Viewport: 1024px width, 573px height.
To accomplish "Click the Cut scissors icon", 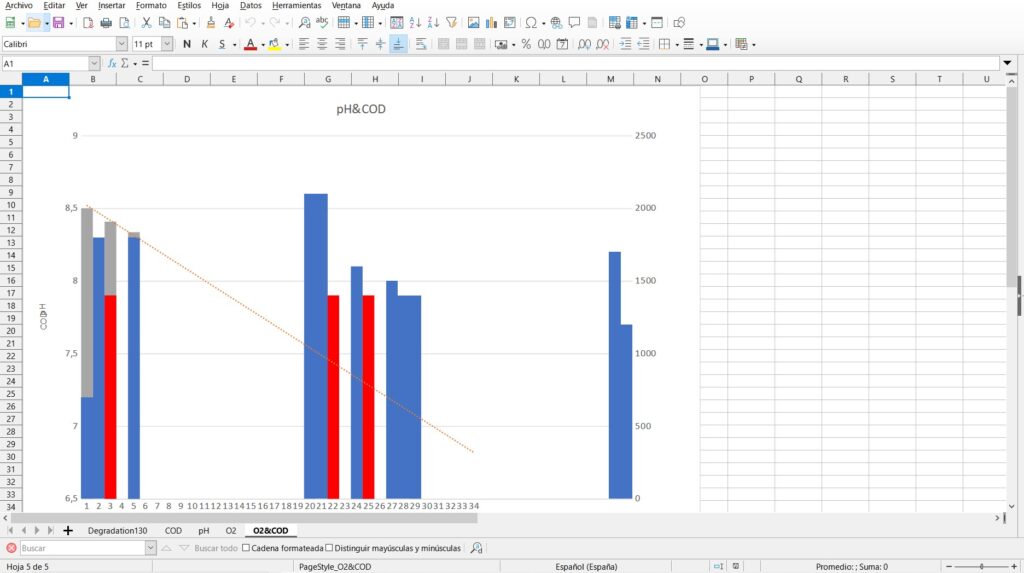I will coord(146,23).
